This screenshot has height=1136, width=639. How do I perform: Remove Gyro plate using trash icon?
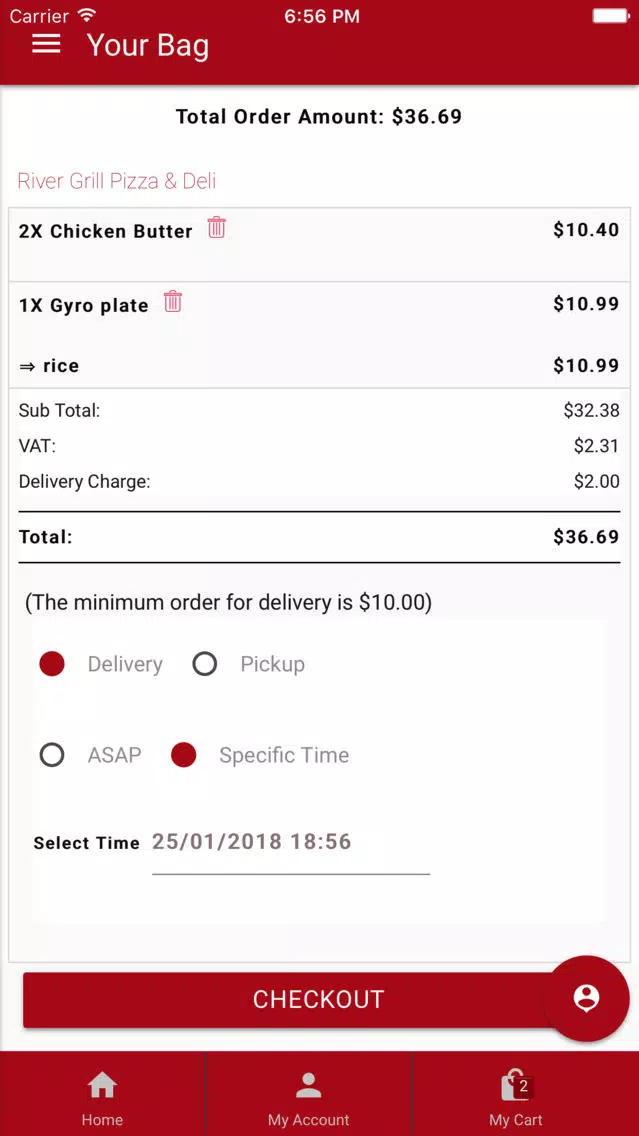[x=172, y=301]
